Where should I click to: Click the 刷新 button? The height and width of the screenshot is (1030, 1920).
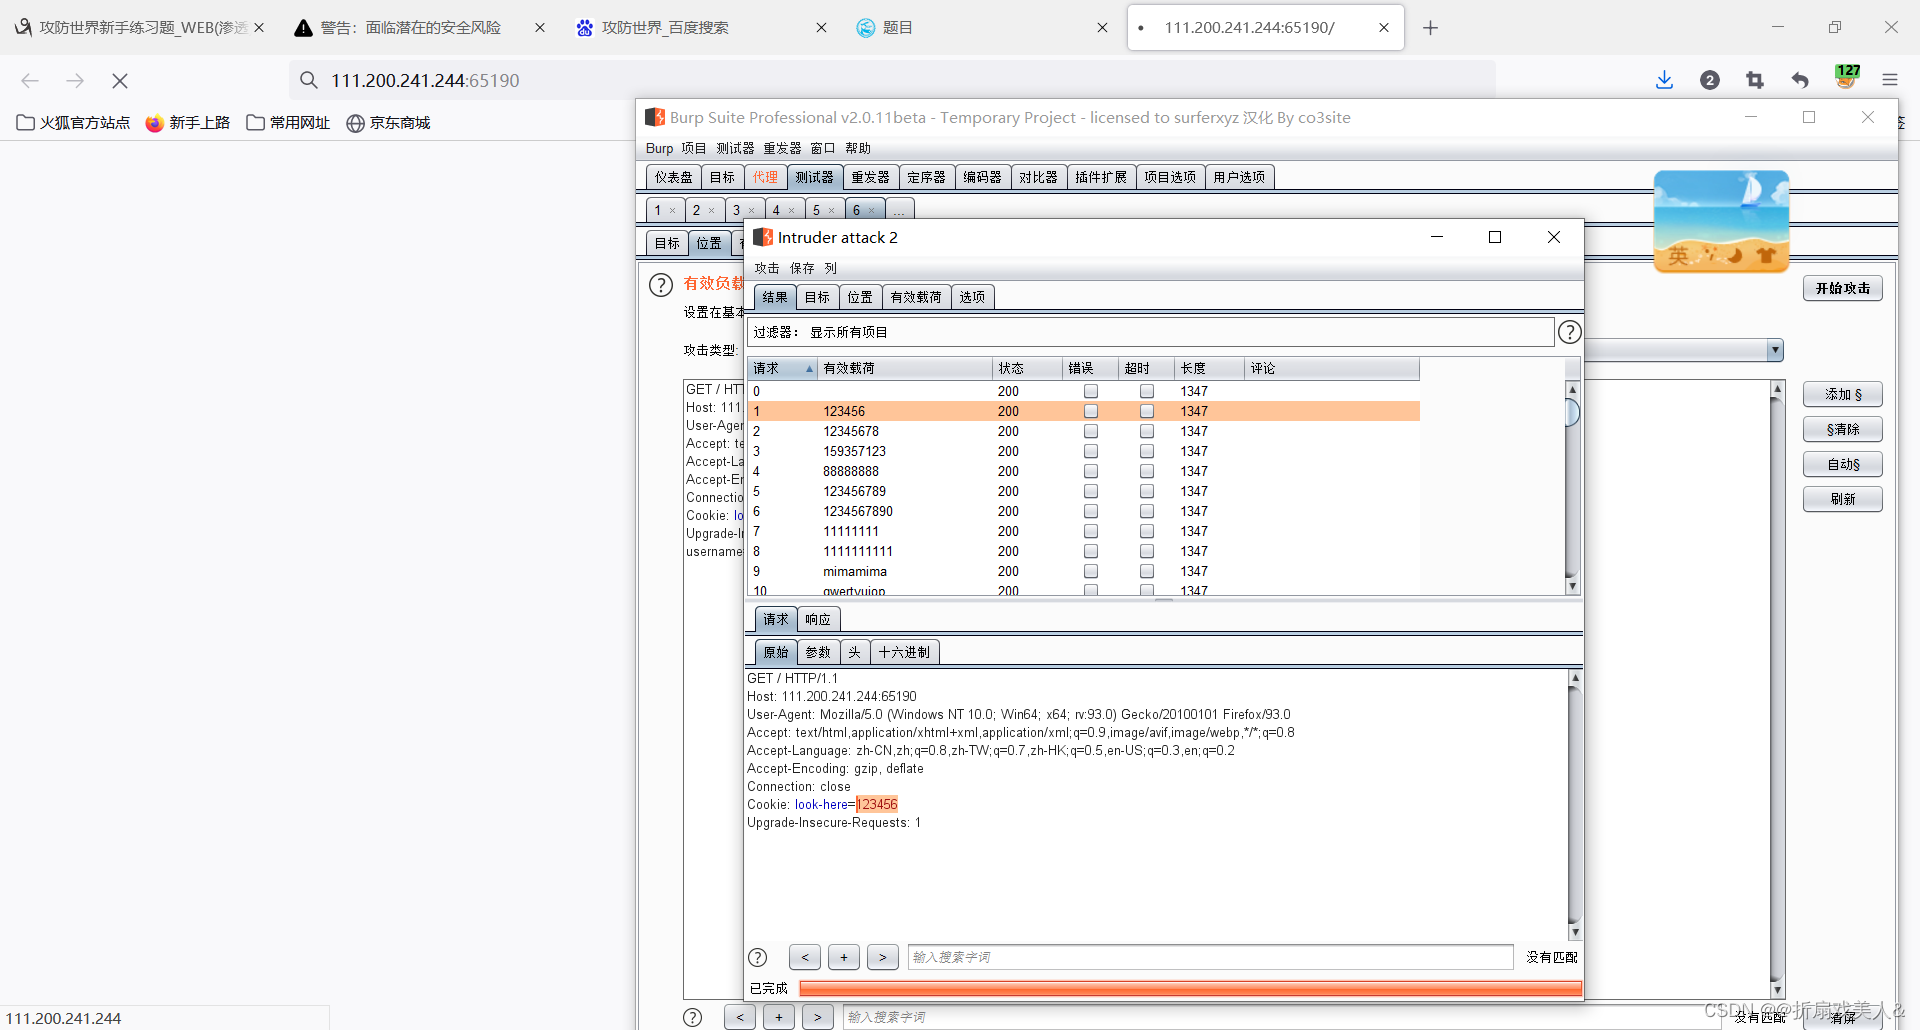(x=1843, y=499)
